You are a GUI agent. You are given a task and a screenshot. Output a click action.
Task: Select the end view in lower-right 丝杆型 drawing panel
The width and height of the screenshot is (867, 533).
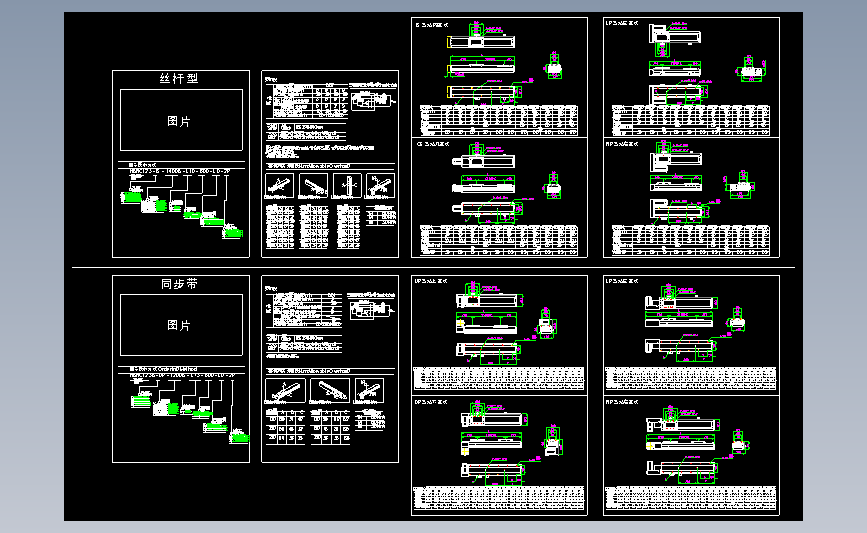pos(739,186)
